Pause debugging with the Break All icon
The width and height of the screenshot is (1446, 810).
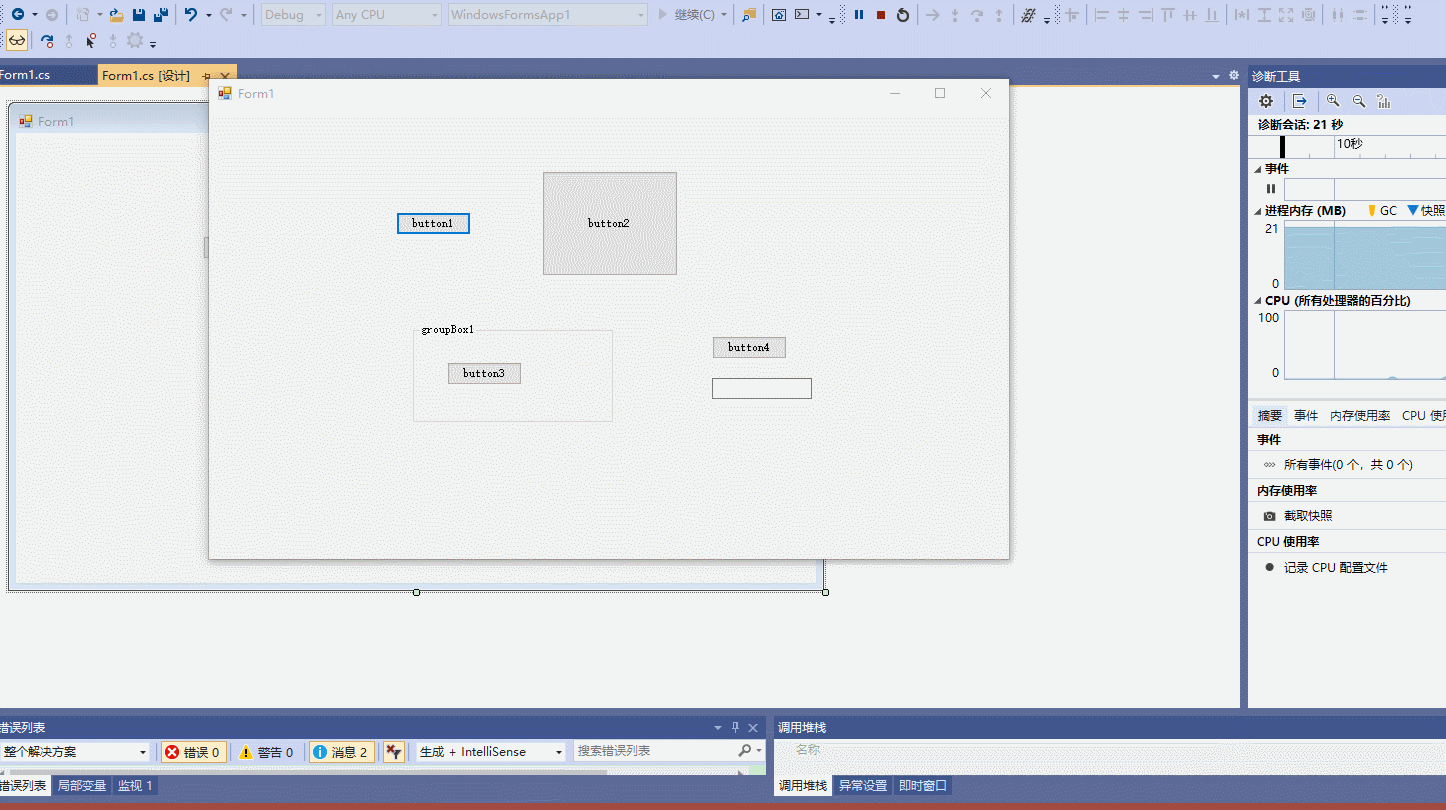pos(859,15)
